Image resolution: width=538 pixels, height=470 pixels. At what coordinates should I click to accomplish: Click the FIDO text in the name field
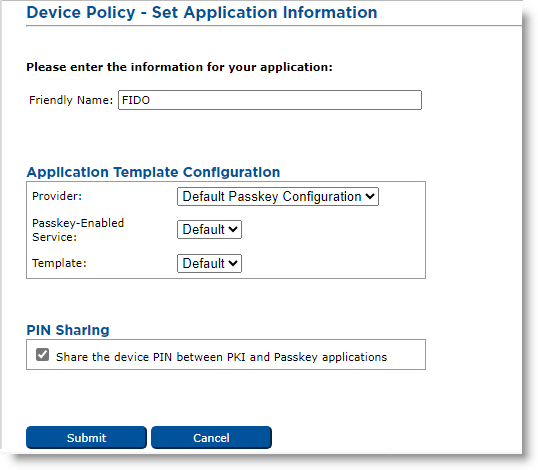[x=136, y=100]
